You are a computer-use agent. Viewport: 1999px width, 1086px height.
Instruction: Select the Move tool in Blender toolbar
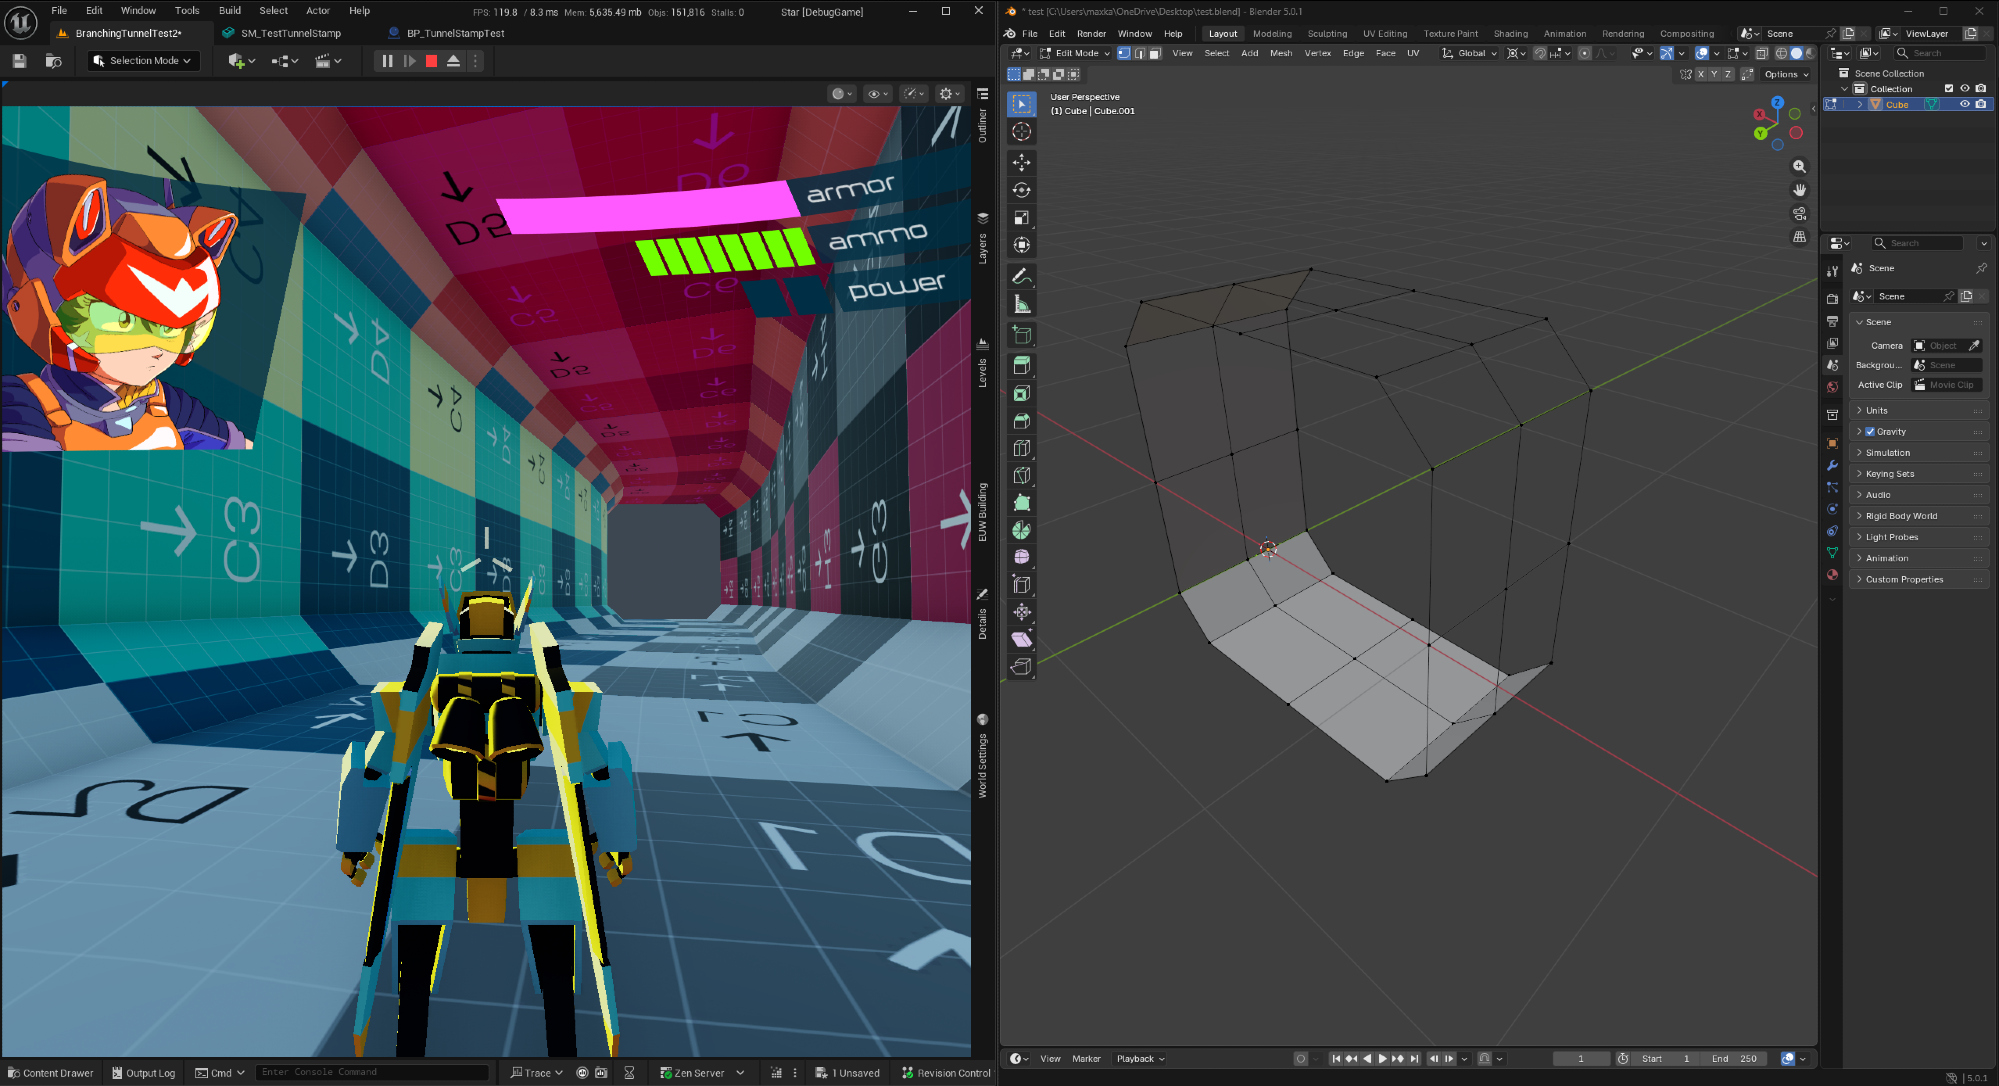click(x=1021, y=162)
